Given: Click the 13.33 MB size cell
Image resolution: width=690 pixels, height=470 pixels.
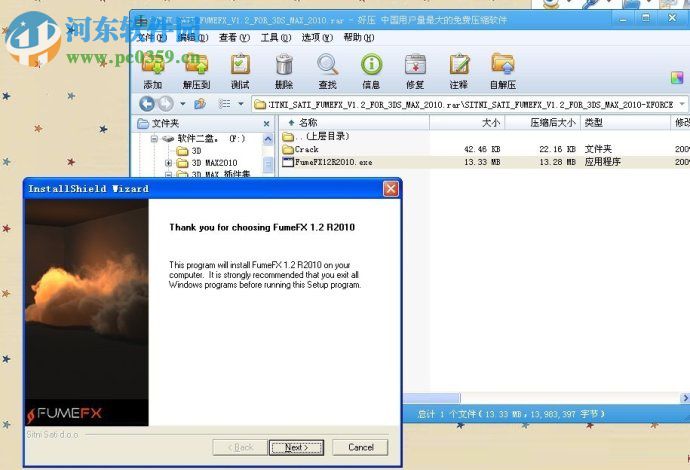Looking at the screenshot, I should (x=482, y=162).
